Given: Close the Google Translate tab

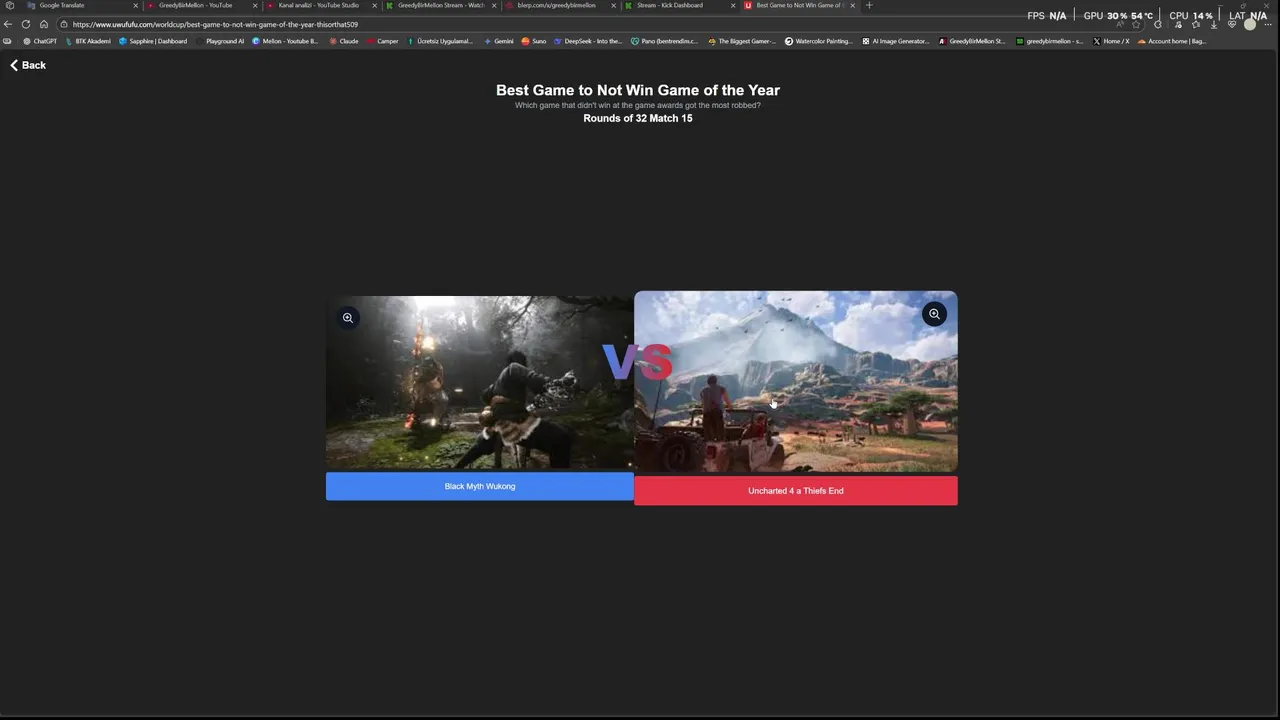Looking at the screenshot, I should click(136, 5).
